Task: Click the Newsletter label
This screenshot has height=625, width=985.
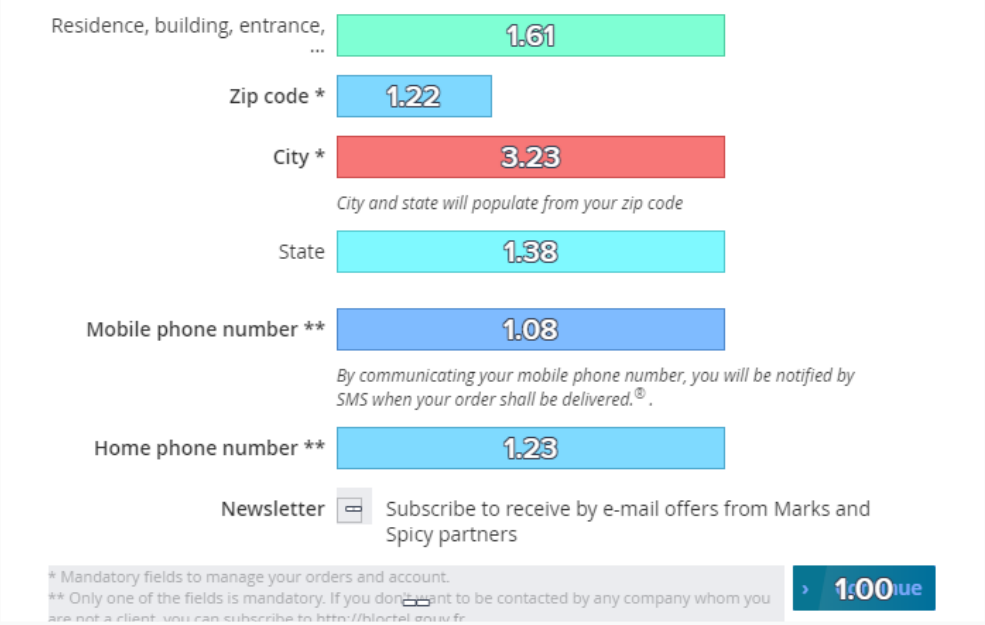Action: 273,509
